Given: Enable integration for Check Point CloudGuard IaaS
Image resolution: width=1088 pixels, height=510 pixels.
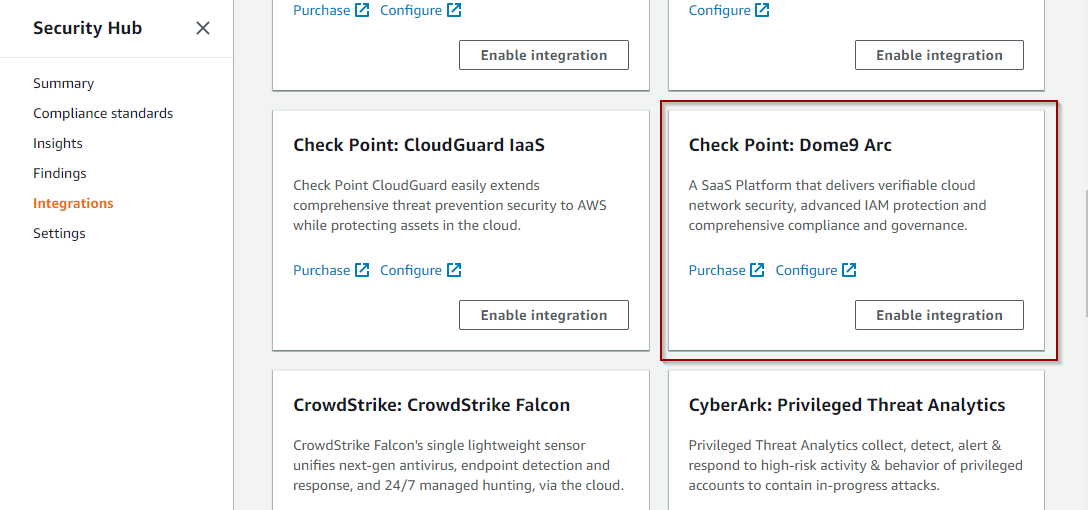Looking at the screenshot, I should coord(543,315).
